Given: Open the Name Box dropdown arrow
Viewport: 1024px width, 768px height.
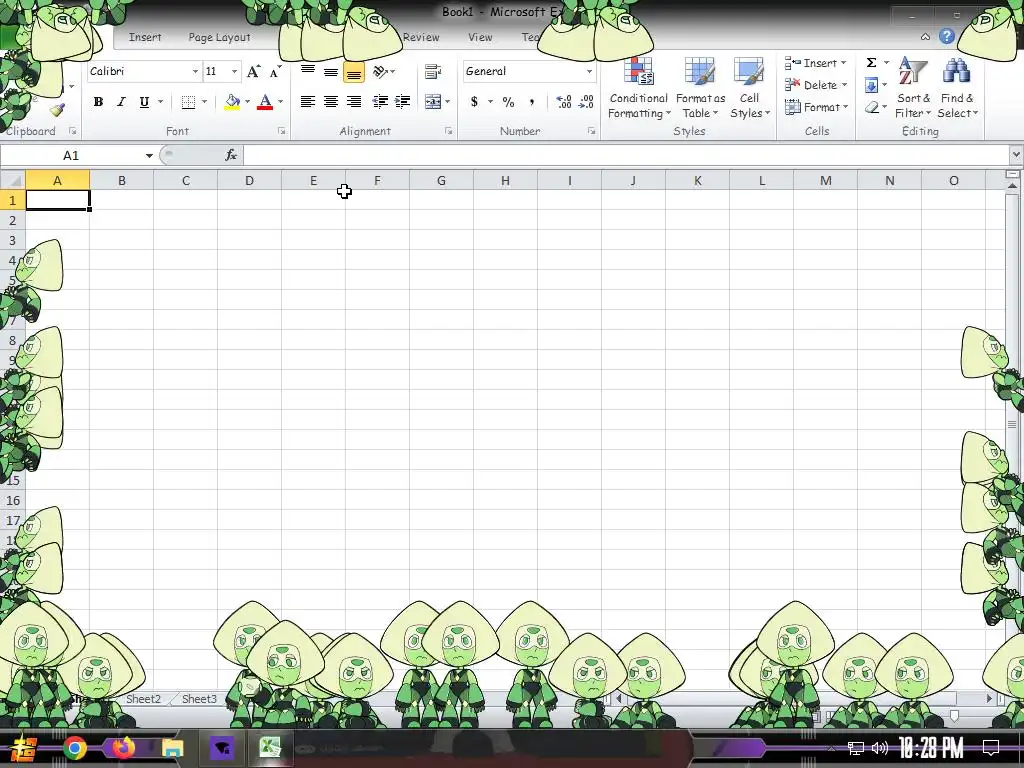Looking at the screenshot, I should click(149, 155).
